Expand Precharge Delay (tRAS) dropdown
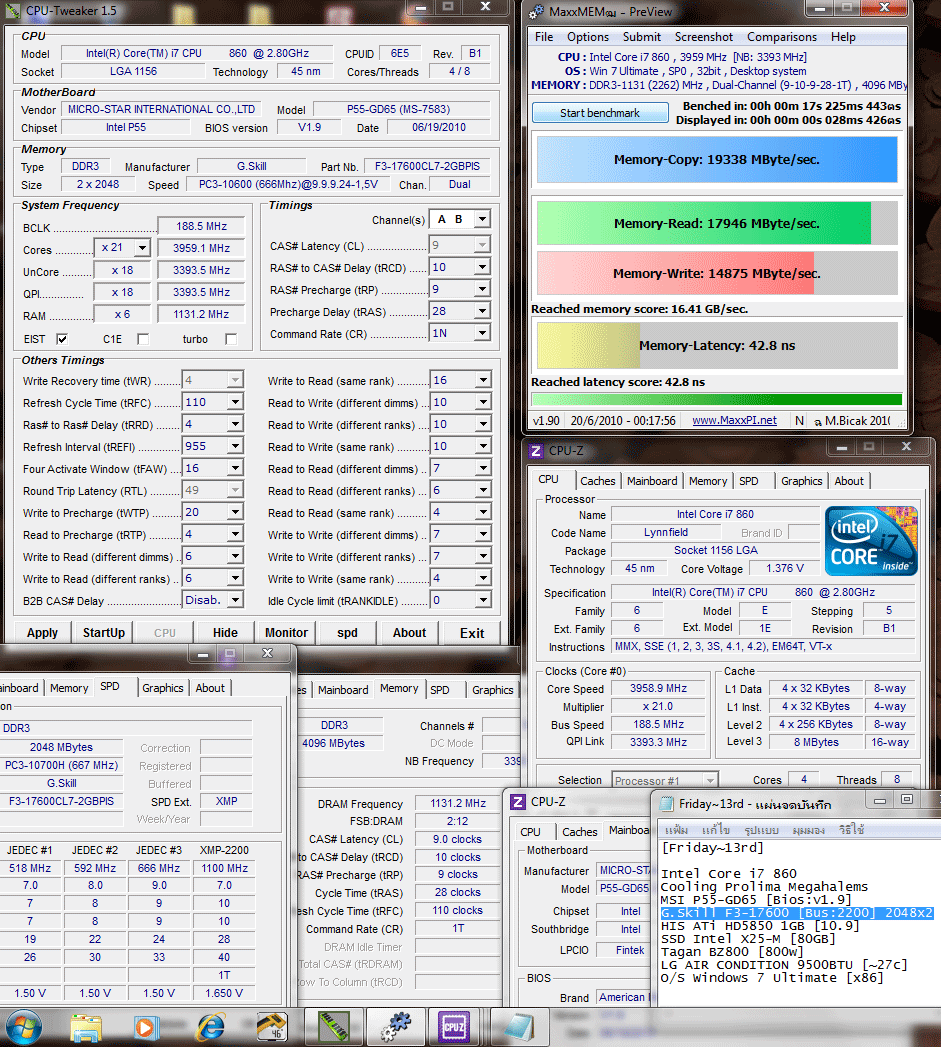941x1047 pixels. pos(482,311)
